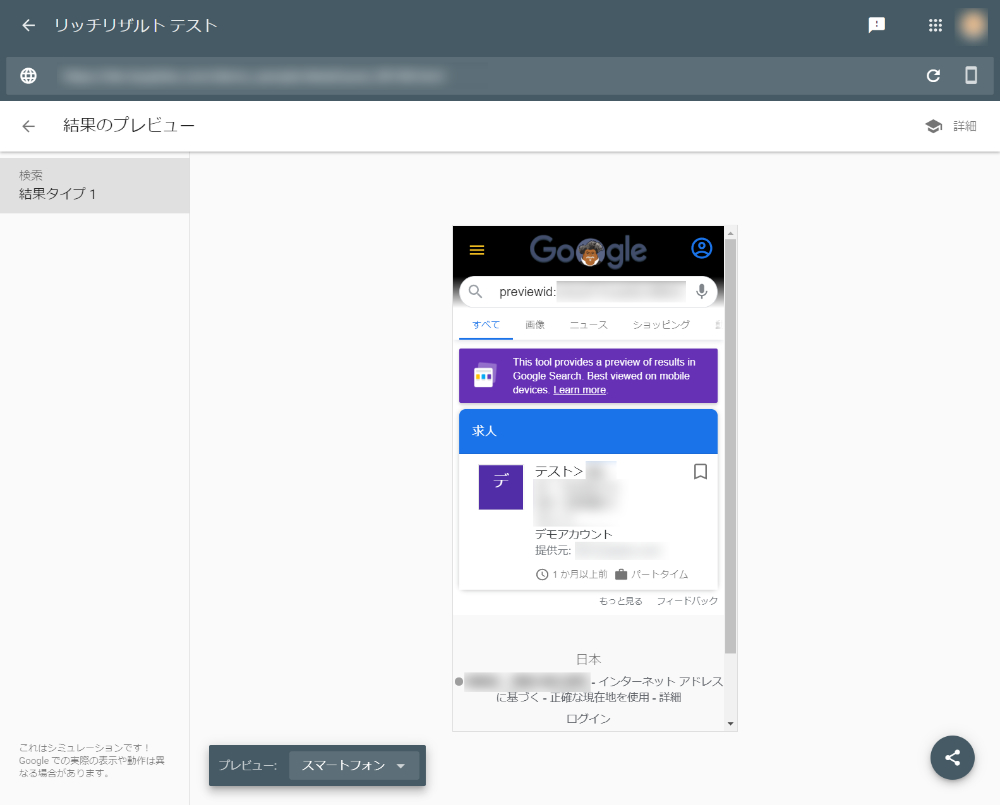Click the microphone icon in the search box
The image size is (1000, 805).
tap(702, 292)
